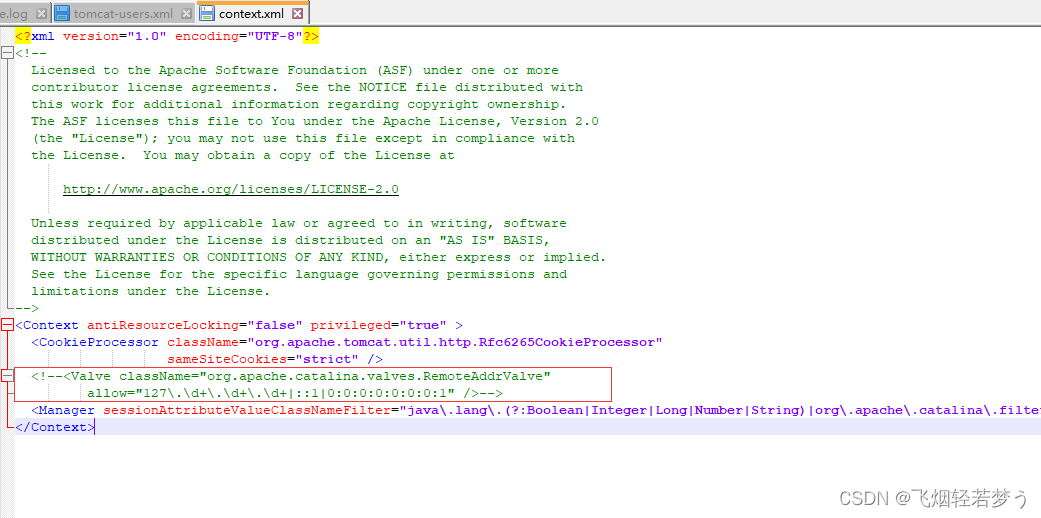Click the xml version="1.0" declaration line

pos(167,37)
